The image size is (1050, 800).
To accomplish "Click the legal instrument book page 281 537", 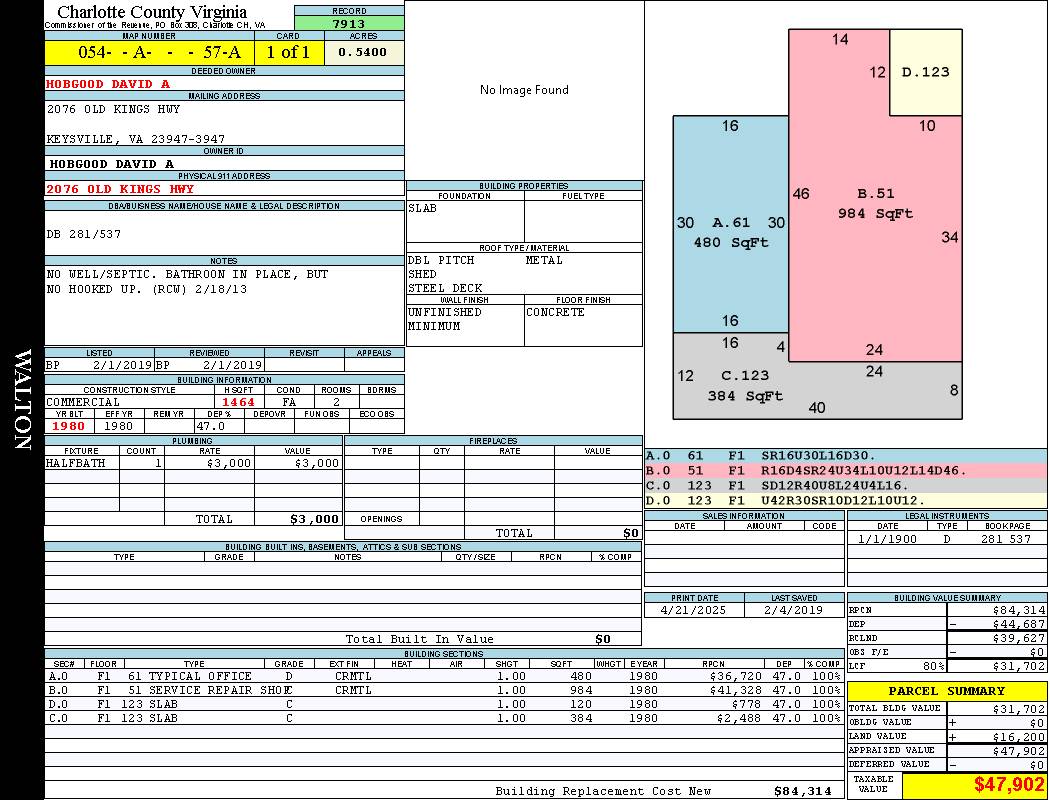I will (1004, 539).
